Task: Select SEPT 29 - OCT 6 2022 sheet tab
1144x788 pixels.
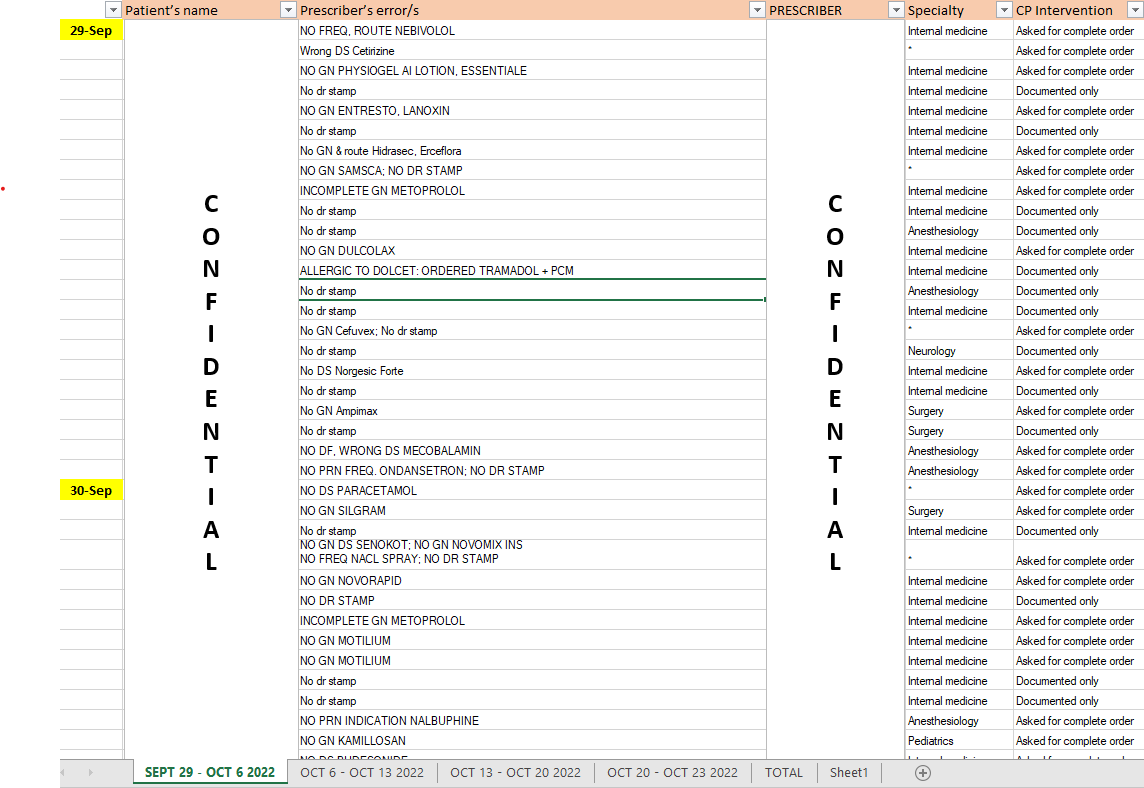Action: (x=209, y=773)
